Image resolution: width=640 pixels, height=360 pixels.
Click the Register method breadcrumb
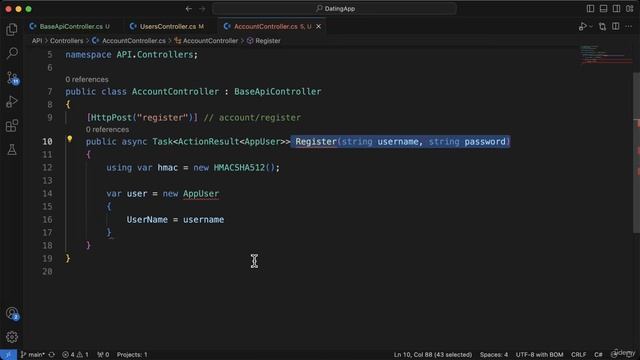coord(264,41)
